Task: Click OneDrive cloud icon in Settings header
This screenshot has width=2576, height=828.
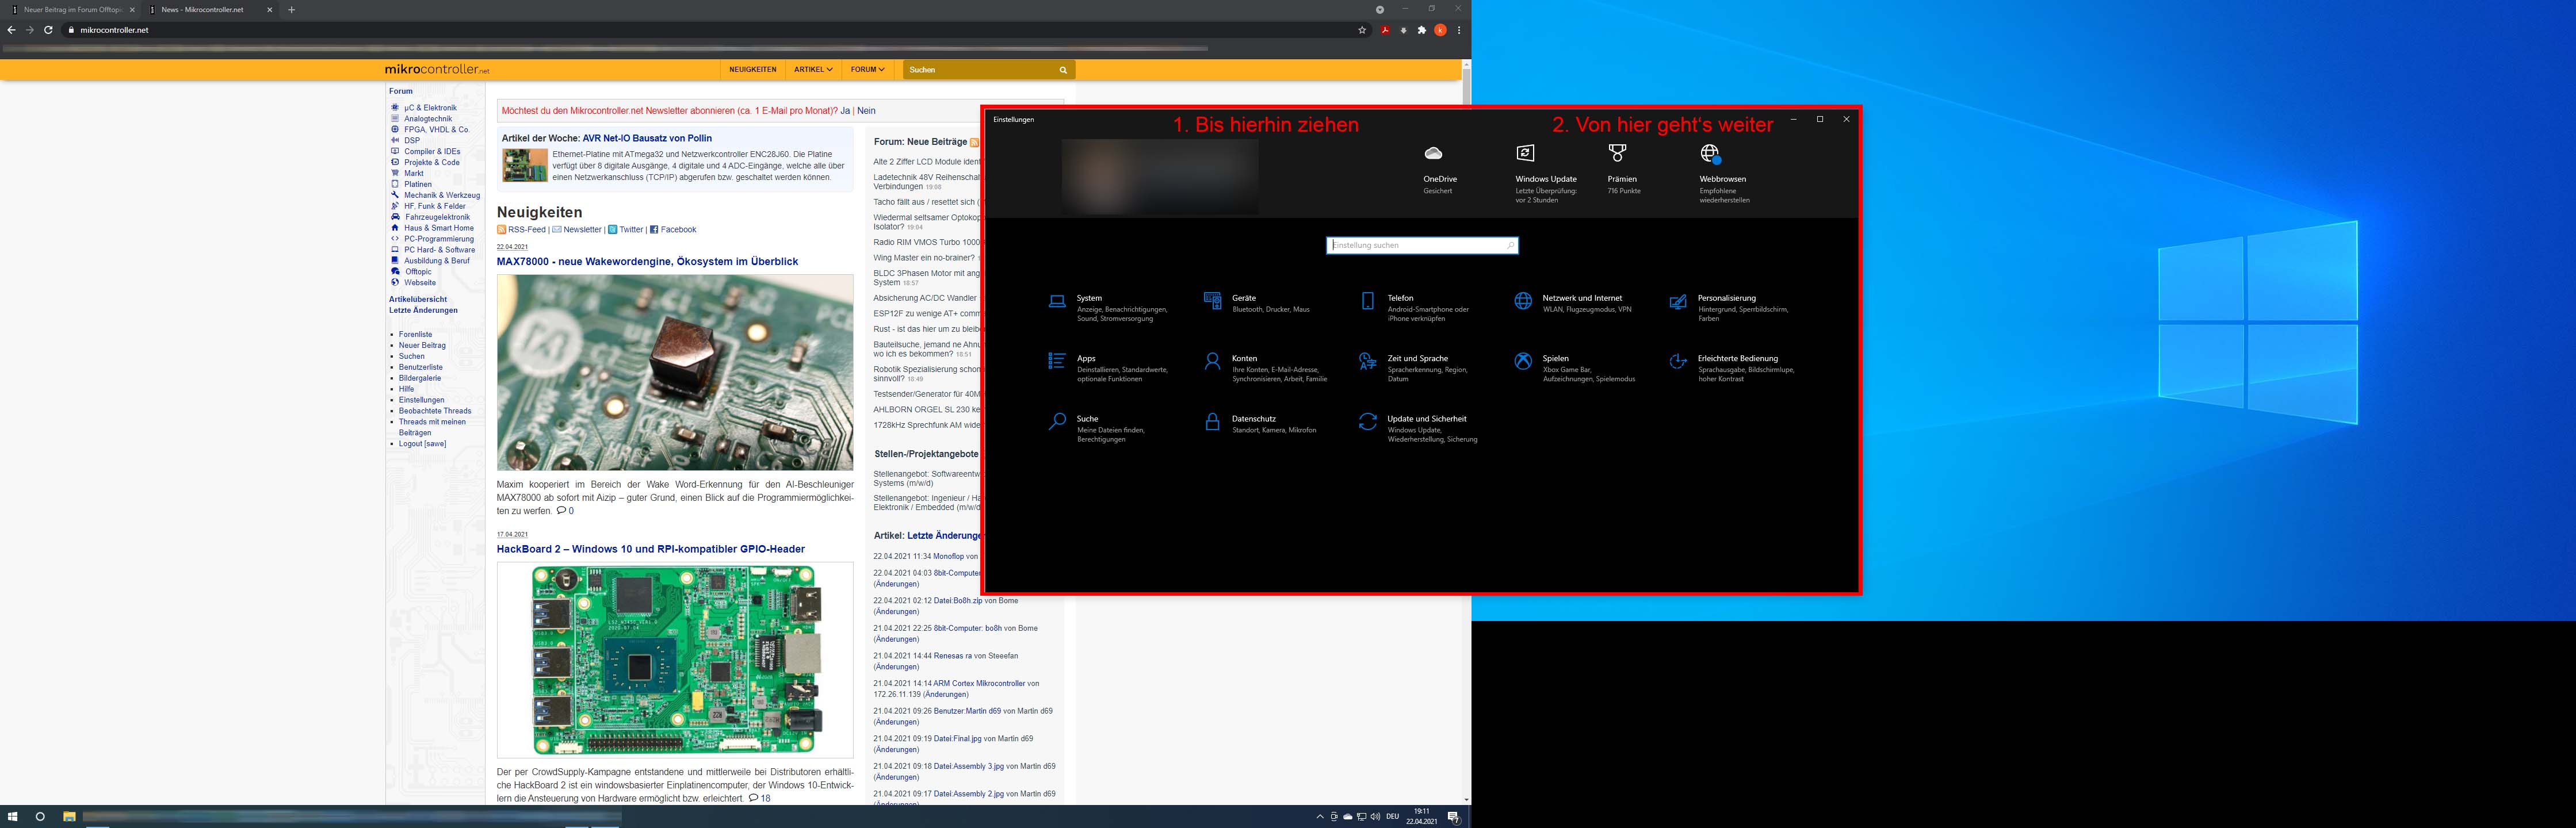Action: [1433, 153]
